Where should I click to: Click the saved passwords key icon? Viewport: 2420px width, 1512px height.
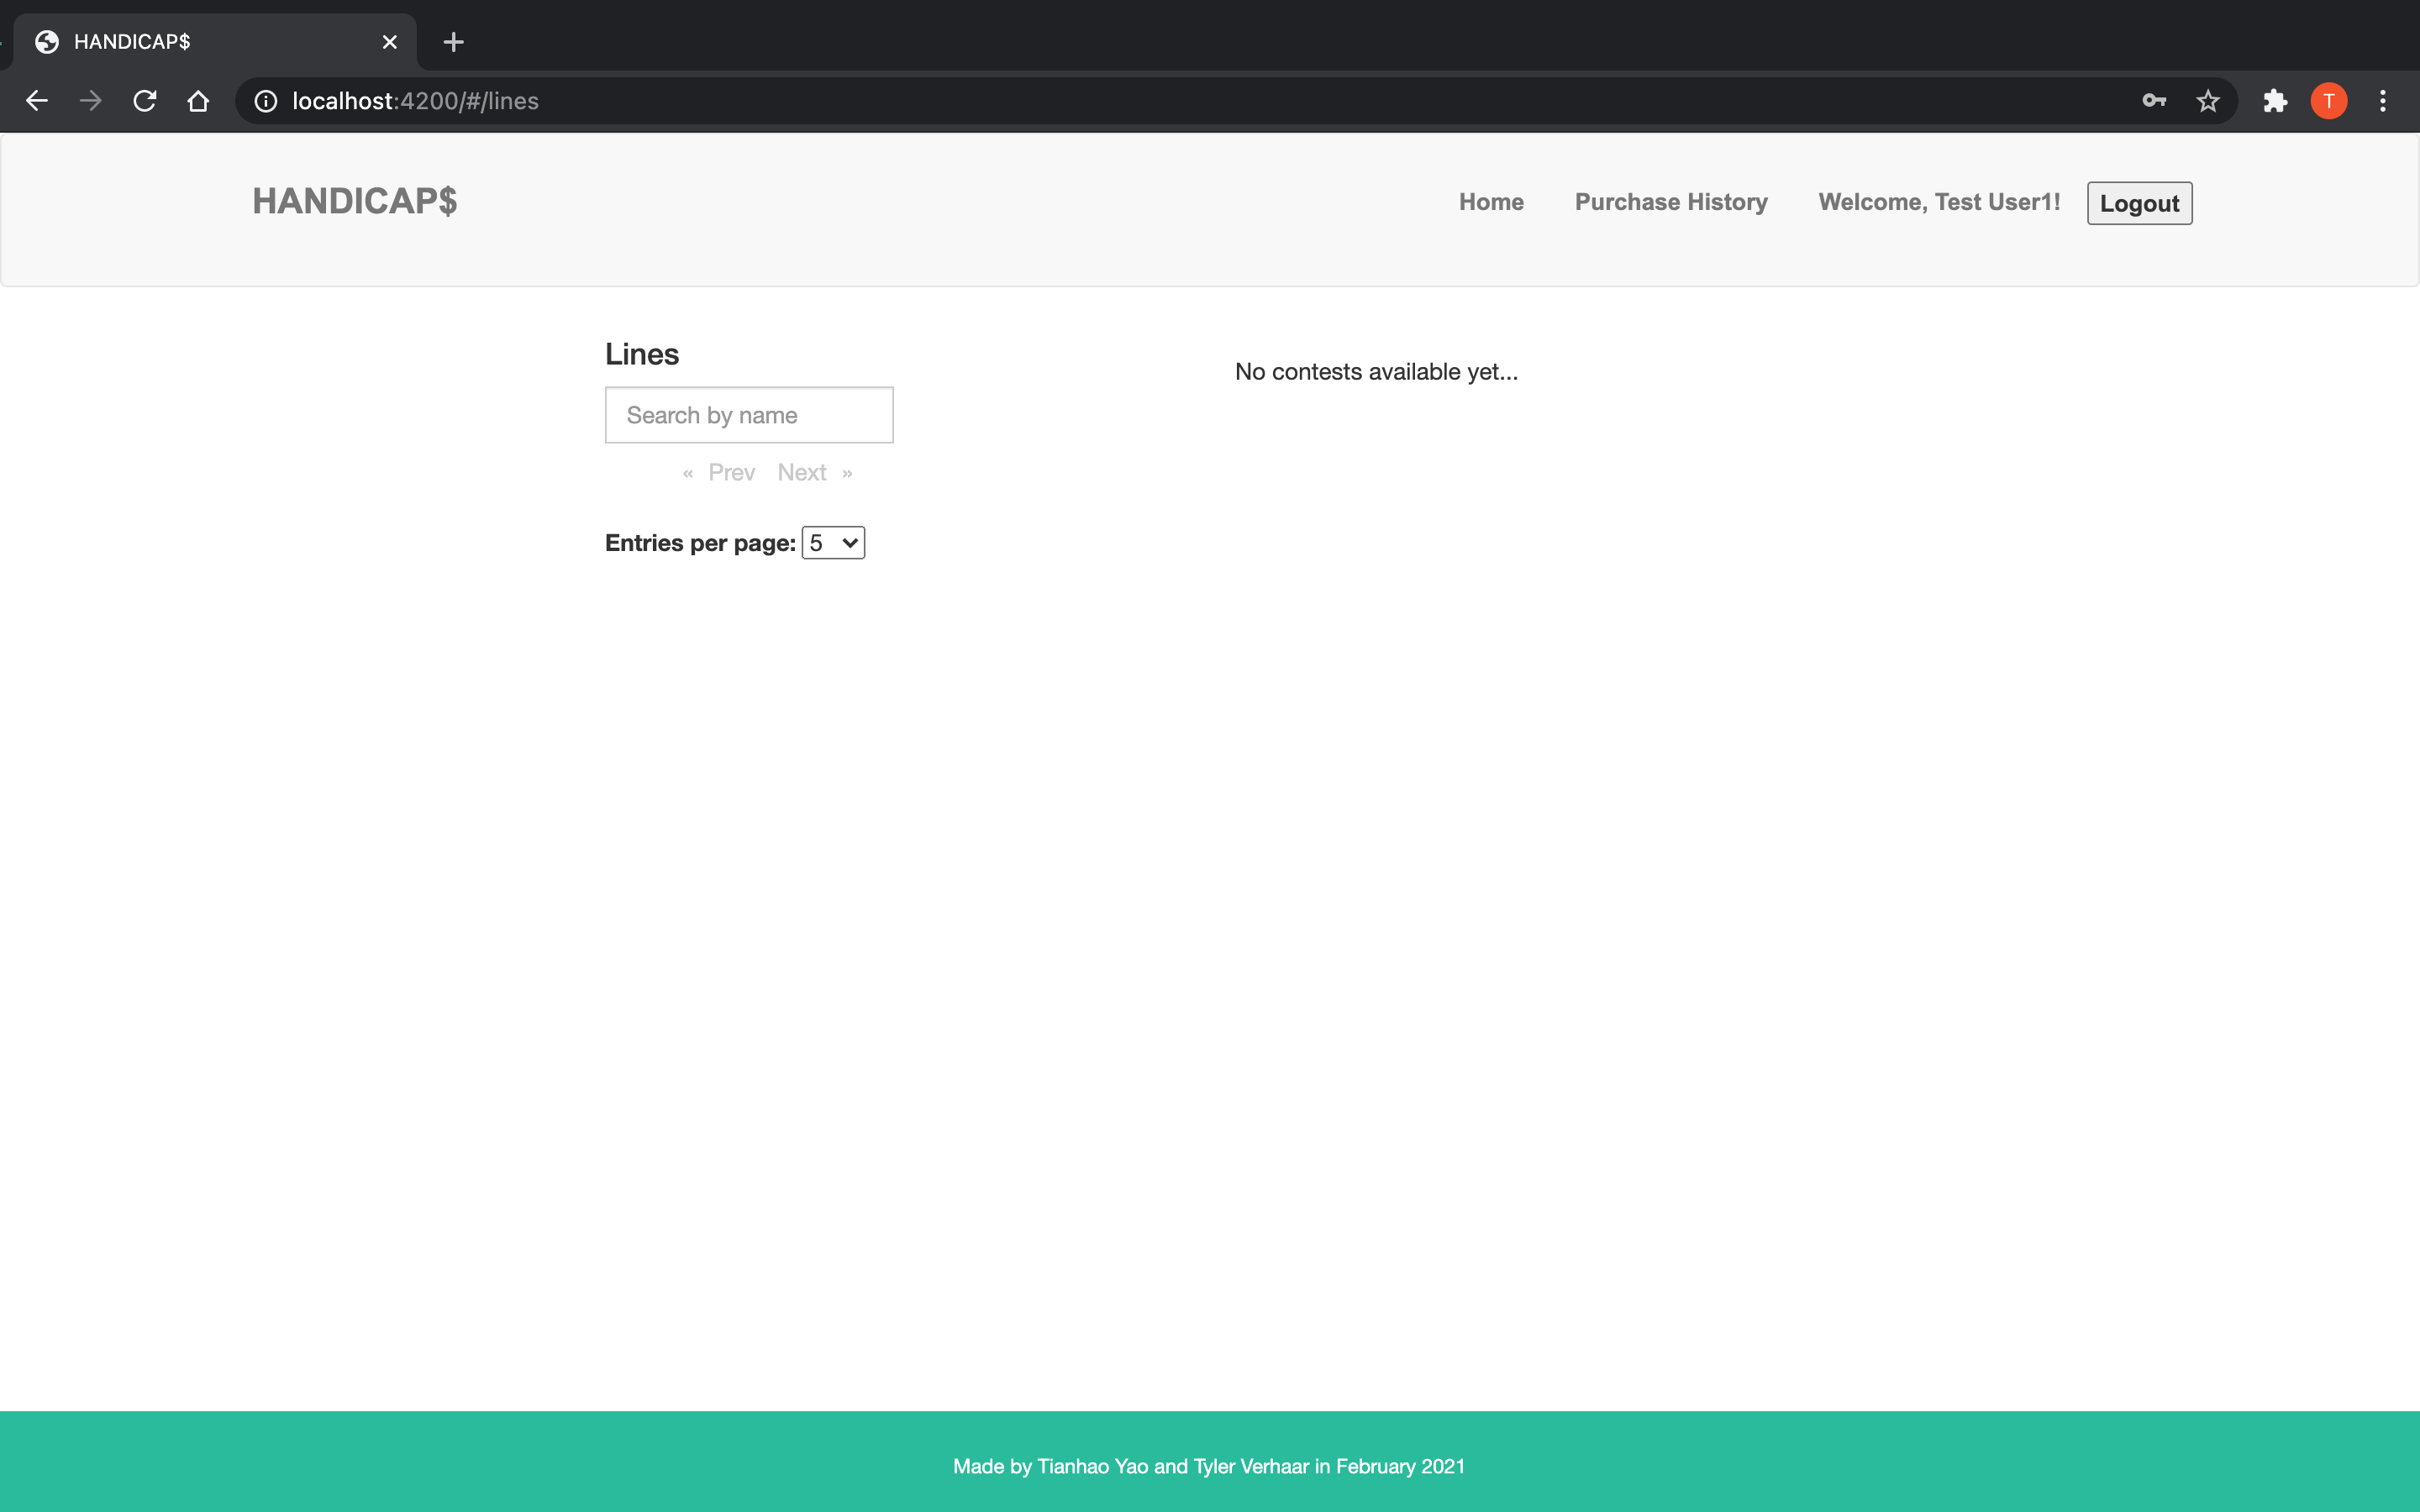2154,101
